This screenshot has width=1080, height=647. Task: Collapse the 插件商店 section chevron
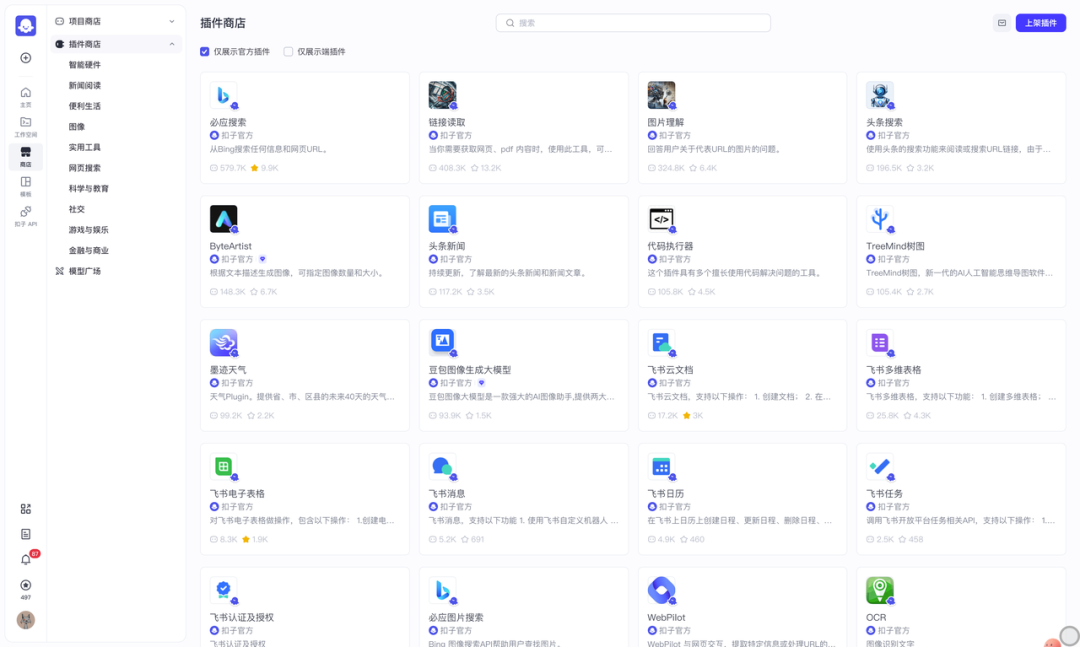172,44
